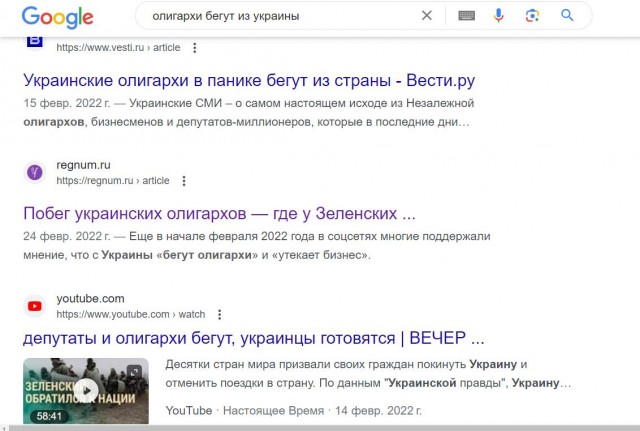The image size is (640, 431).
Task: Click the https://www.youtube.com › watch URL
Action: [x=131, y=314]
